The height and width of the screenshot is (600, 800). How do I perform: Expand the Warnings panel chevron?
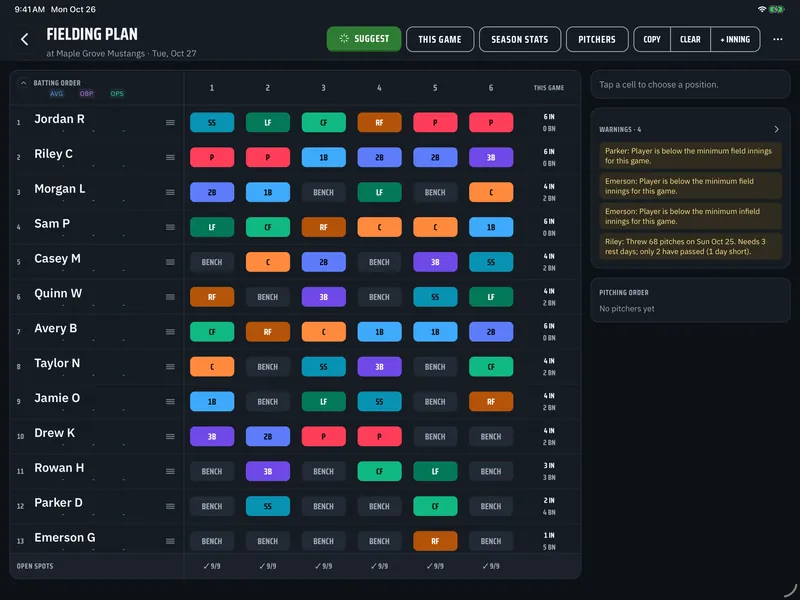click(777, 130)
